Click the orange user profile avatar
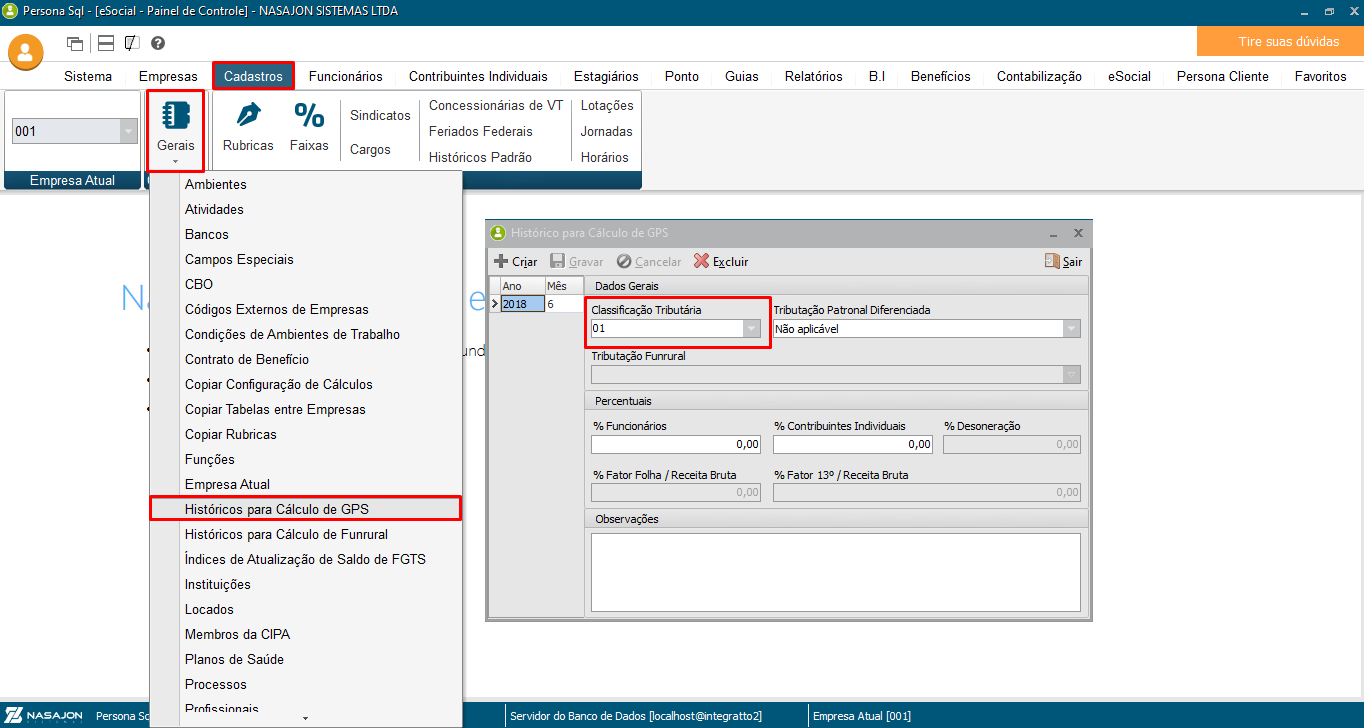1364x728 pixels. [x=26, y=52]
